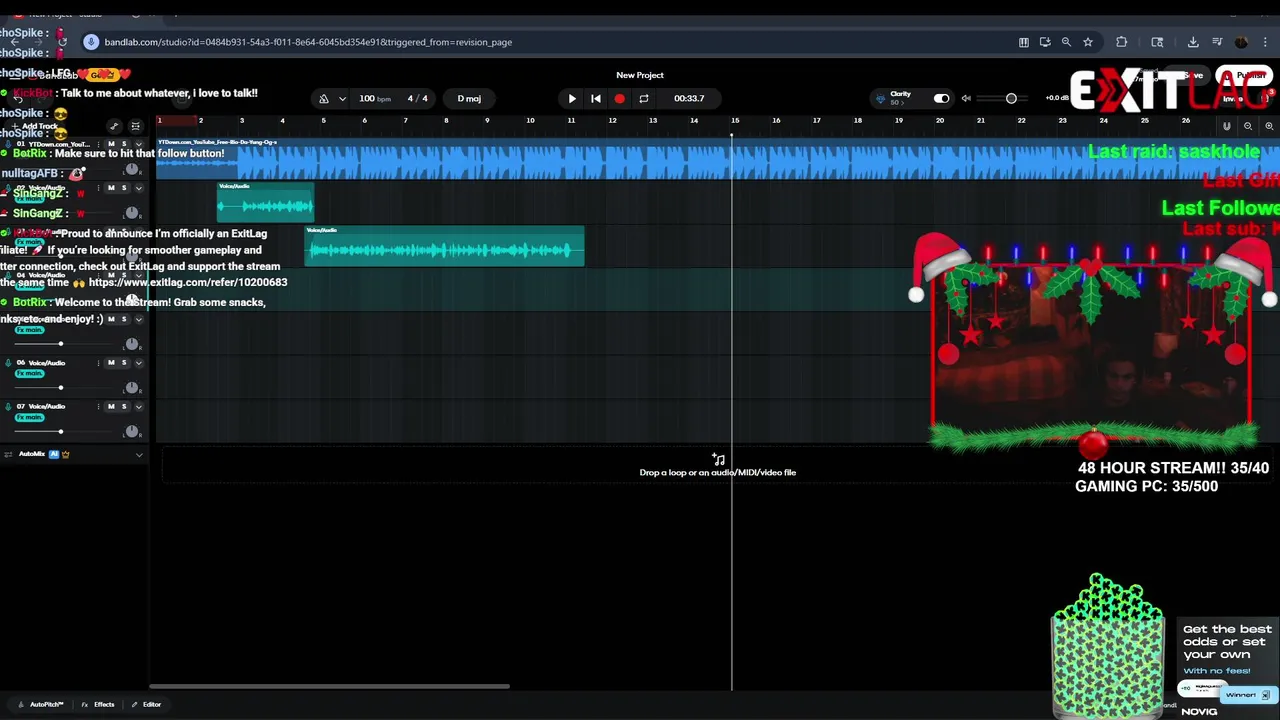Image resolution: width=1280 pixels, height=720 pixels.
Task: Start playback with the play button
Action: pyautogui.click(x=571, y=98)
